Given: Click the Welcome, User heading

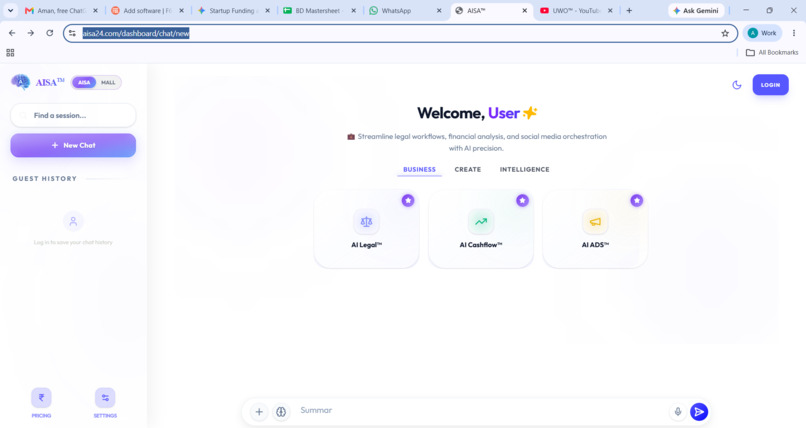Looking at the screenshot, I should coord(477,113).
